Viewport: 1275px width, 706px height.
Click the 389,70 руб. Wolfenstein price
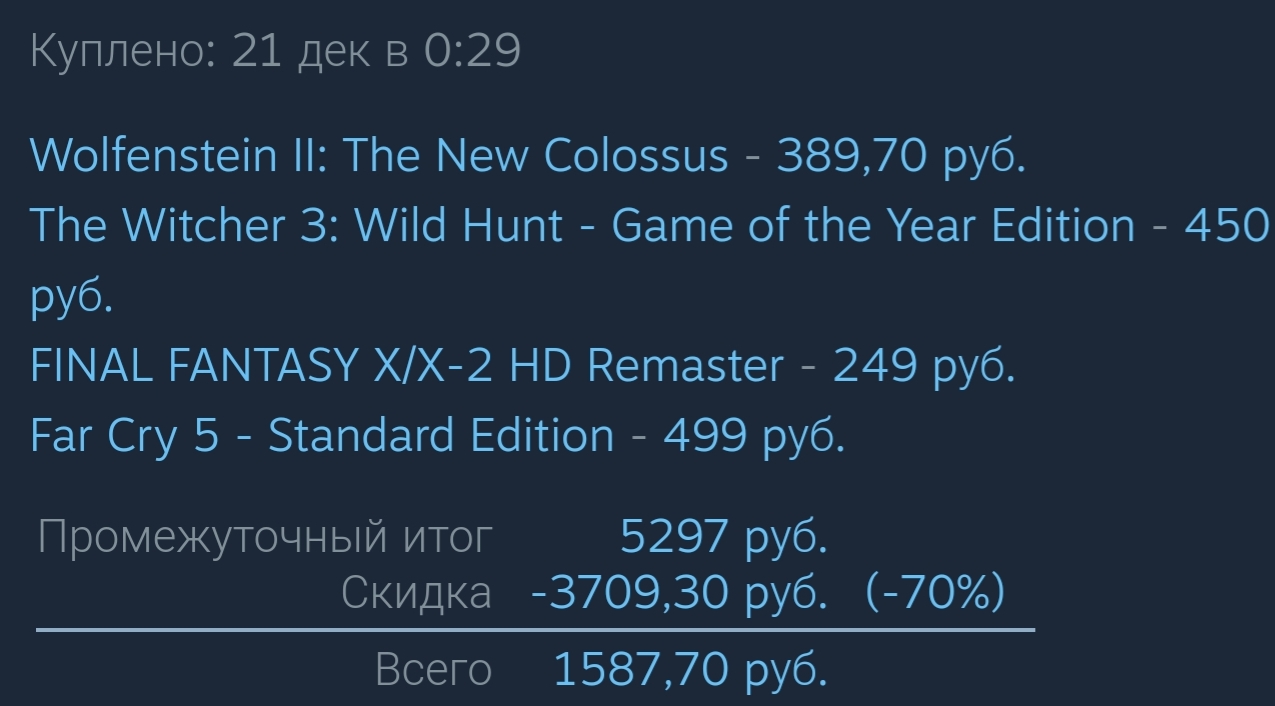(x=901, y=156)
